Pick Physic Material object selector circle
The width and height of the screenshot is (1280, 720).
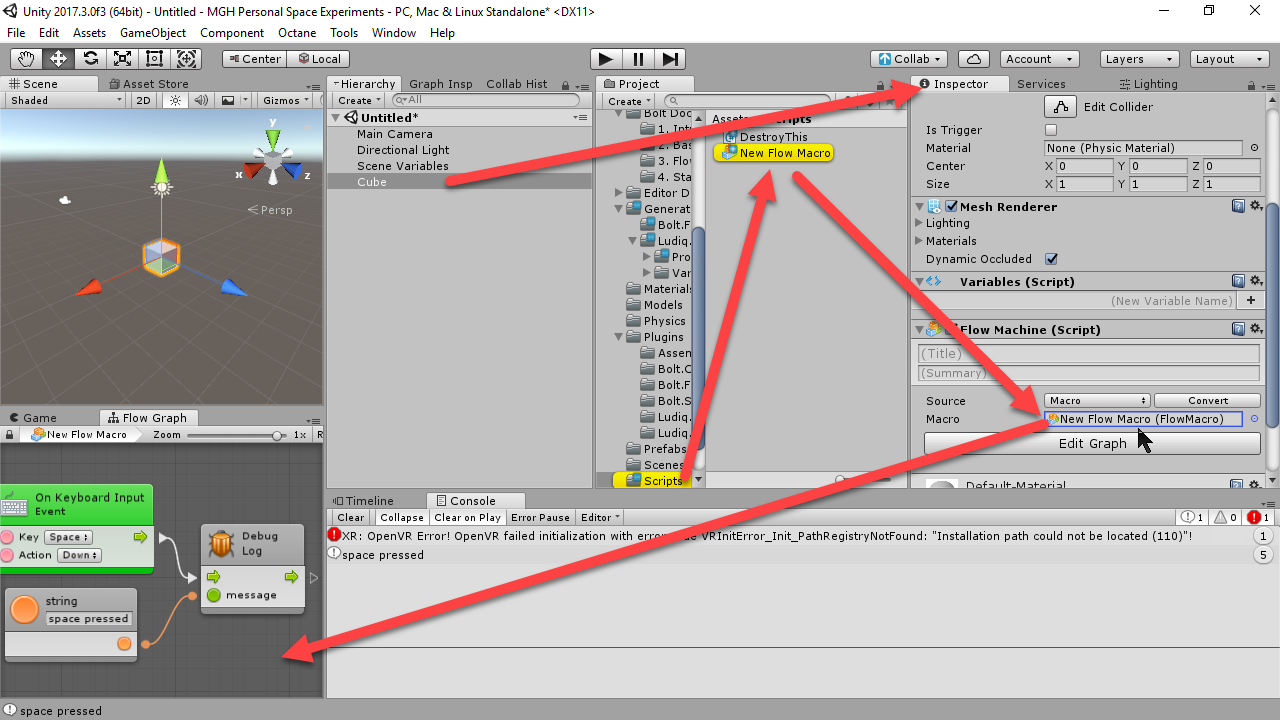pyautogui.click(x=1254, y=148)
